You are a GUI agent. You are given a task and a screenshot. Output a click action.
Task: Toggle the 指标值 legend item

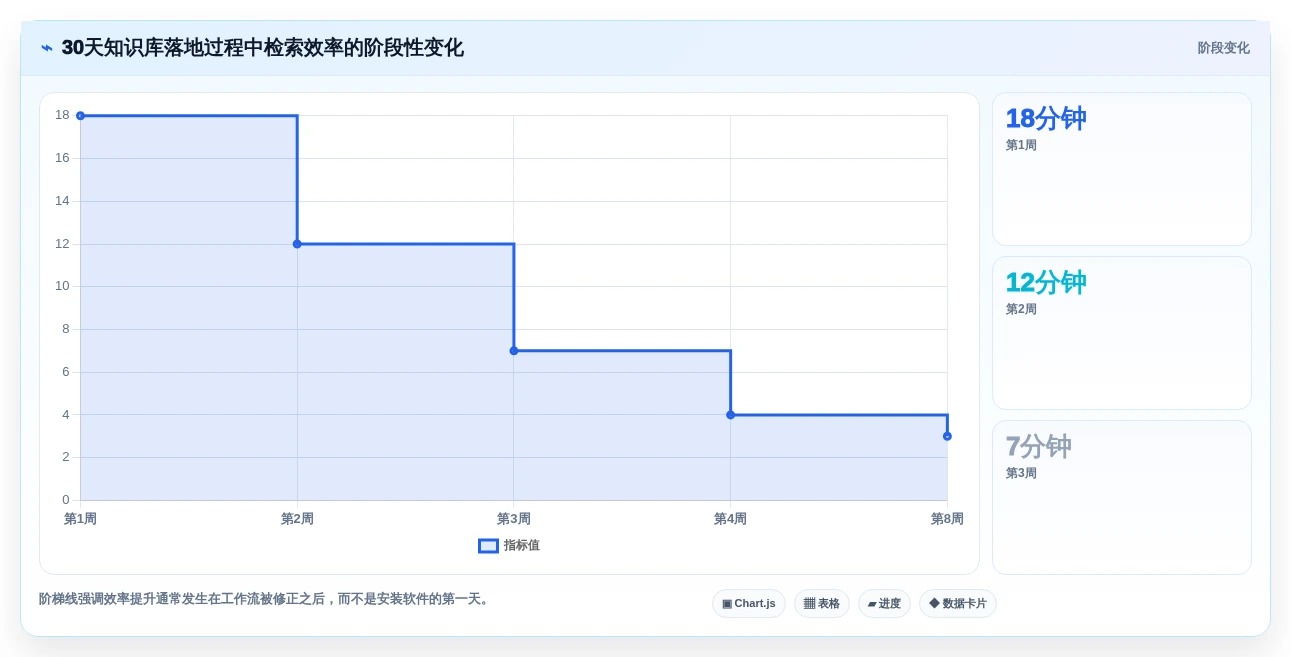pyautogui.click(x=509, y=546)
